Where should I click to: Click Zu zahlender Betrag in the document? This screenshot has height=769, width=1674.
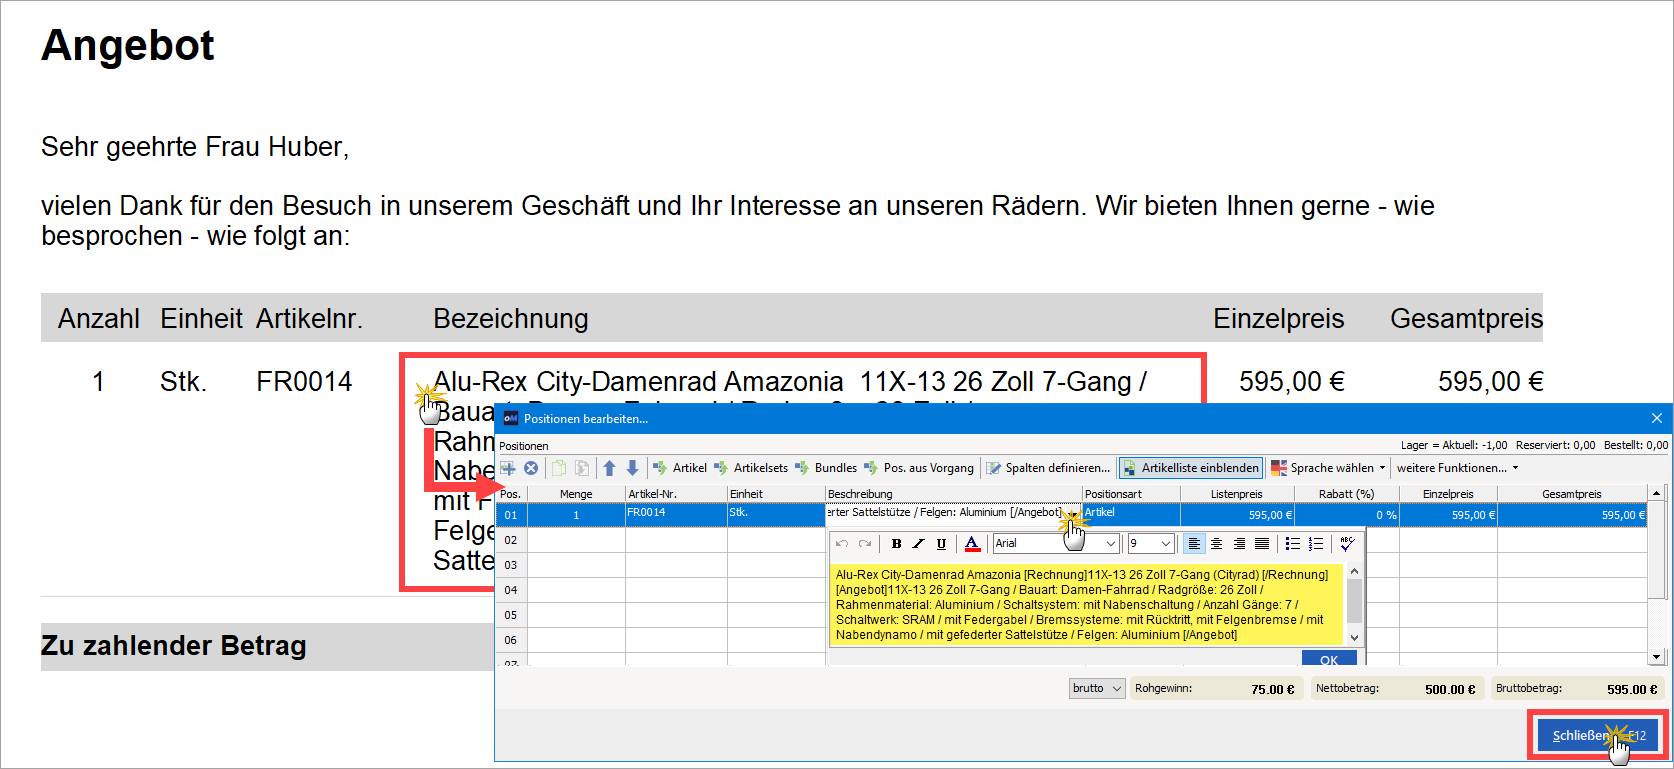(174, 646)
